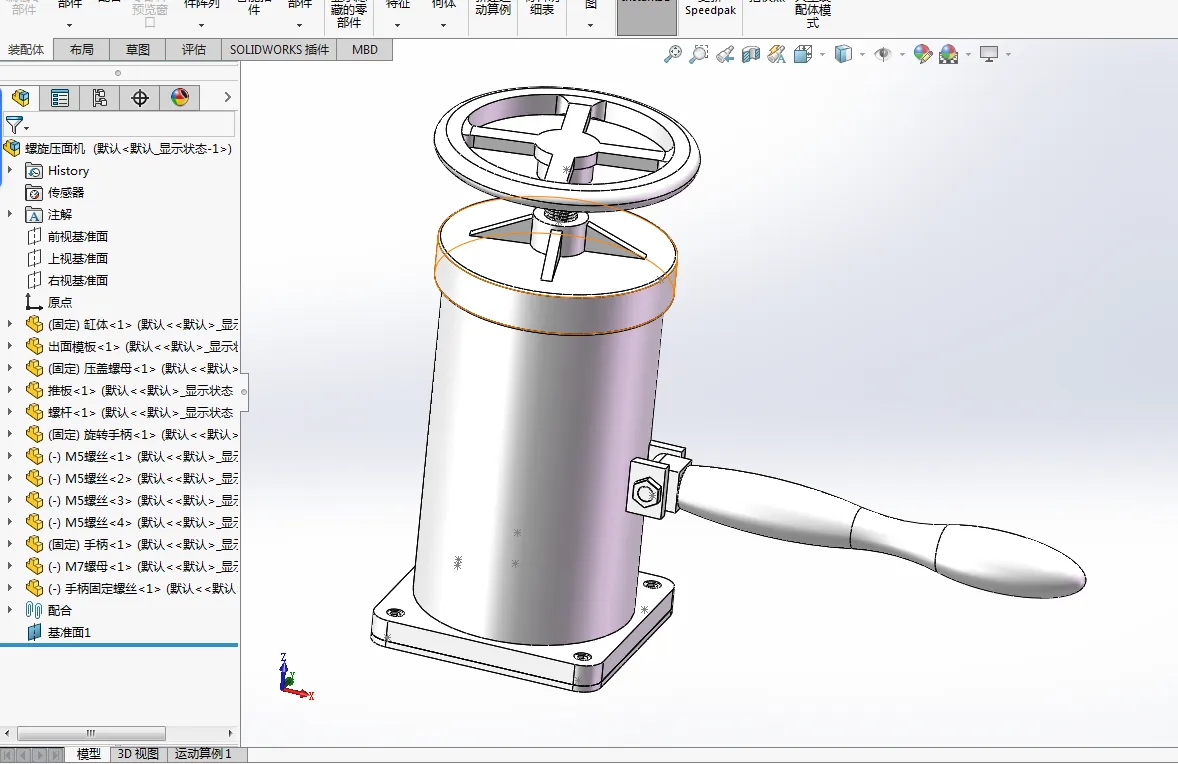Screen dimensions: 1178x764
Task: Click the Edit Appearance icon
Action: (x=922, y=54)
